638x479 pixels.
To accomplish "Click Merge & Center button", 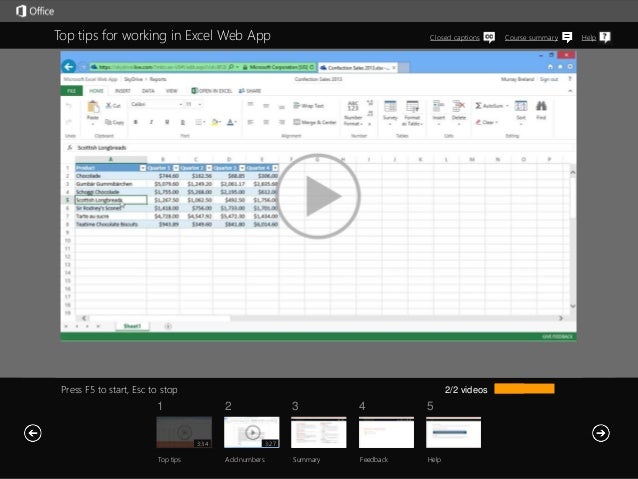I will (315, 122).
